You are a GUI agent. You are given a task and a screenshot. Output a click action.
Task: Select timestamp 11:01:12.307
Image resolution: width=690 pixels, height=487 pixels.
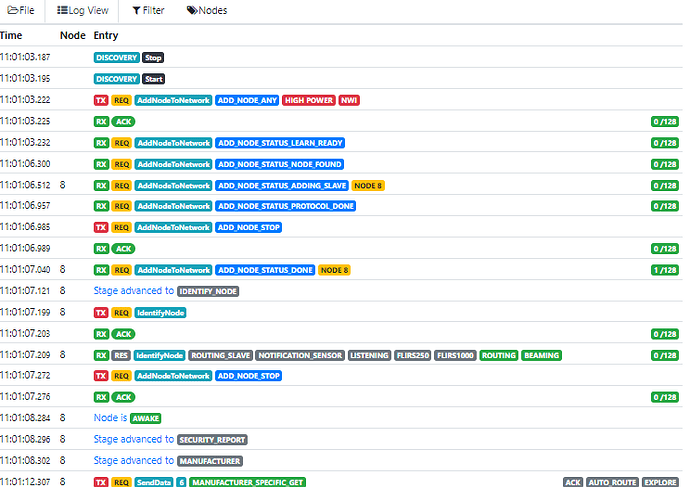25,482
